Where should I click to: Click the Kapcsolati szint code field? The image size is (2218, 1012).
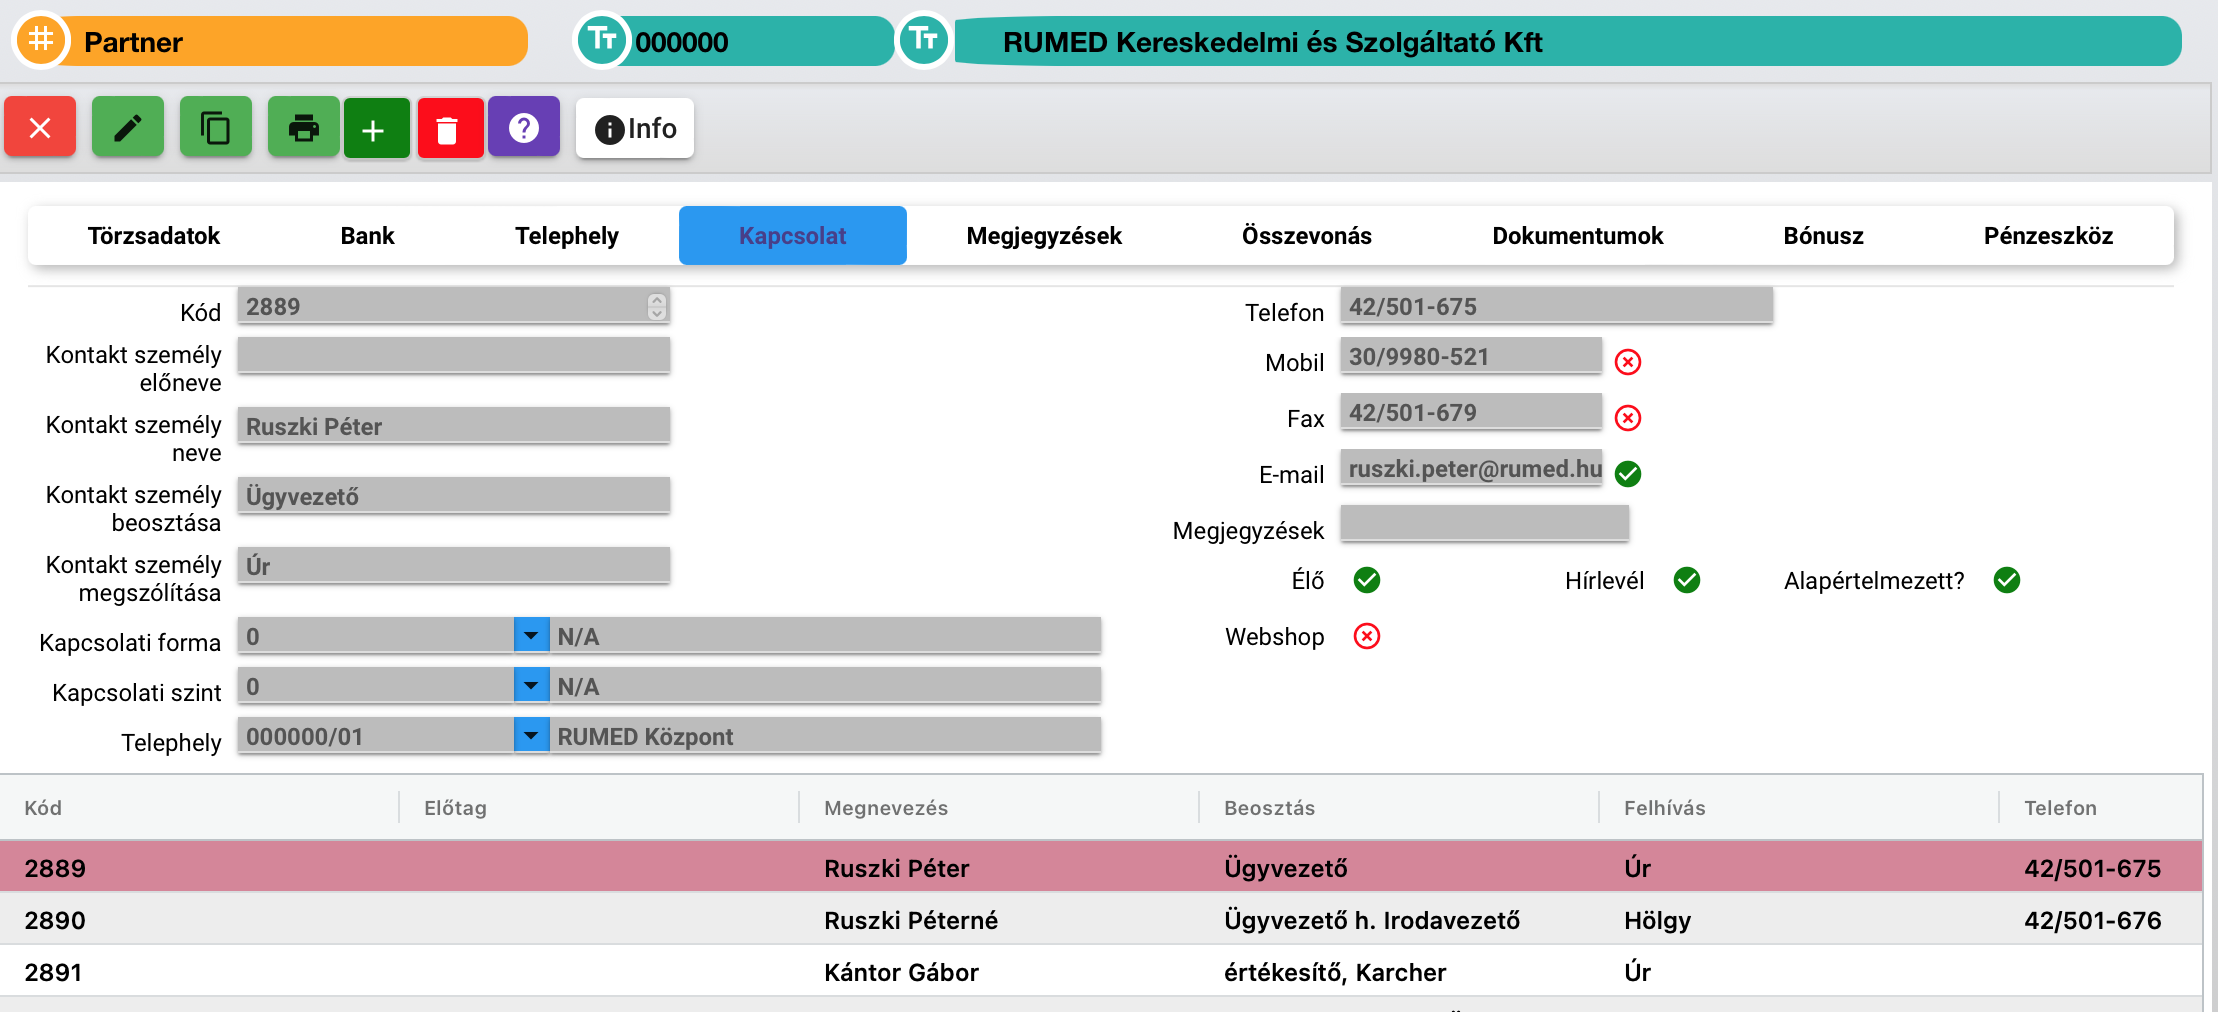click(x=376, y=686)
